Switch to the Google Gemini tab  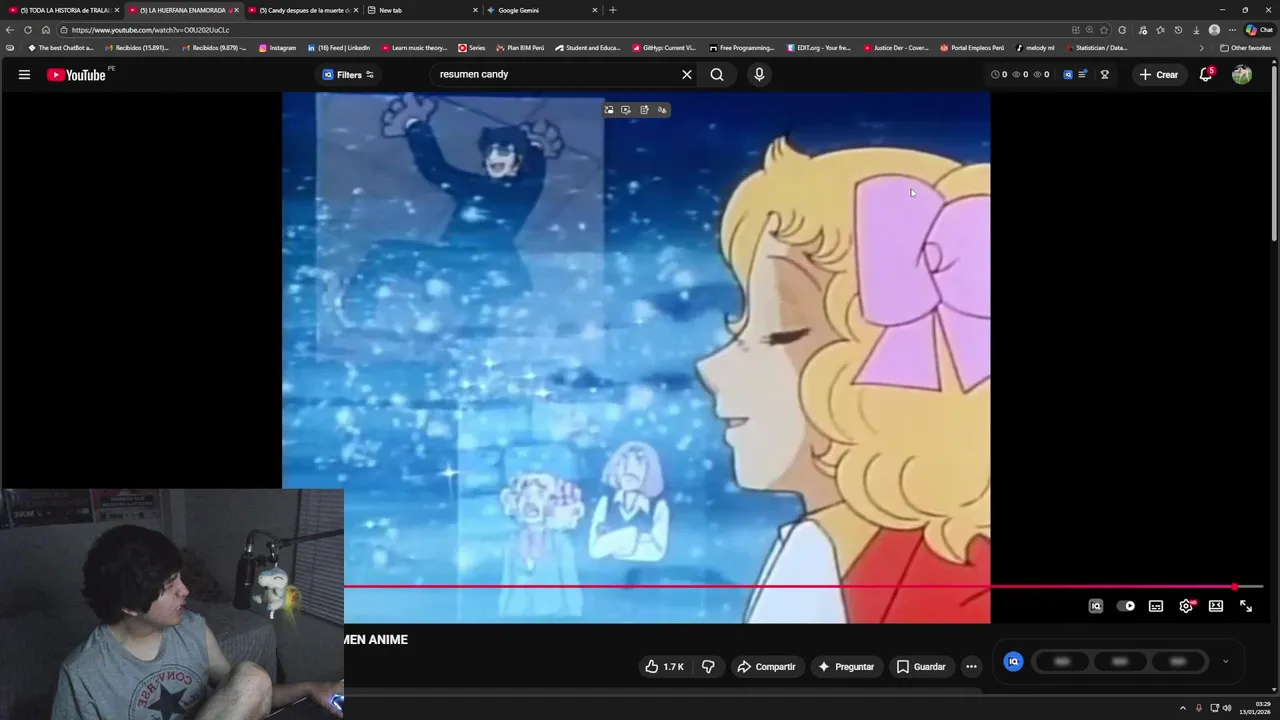pyautogui.click(x=541, y=10)
